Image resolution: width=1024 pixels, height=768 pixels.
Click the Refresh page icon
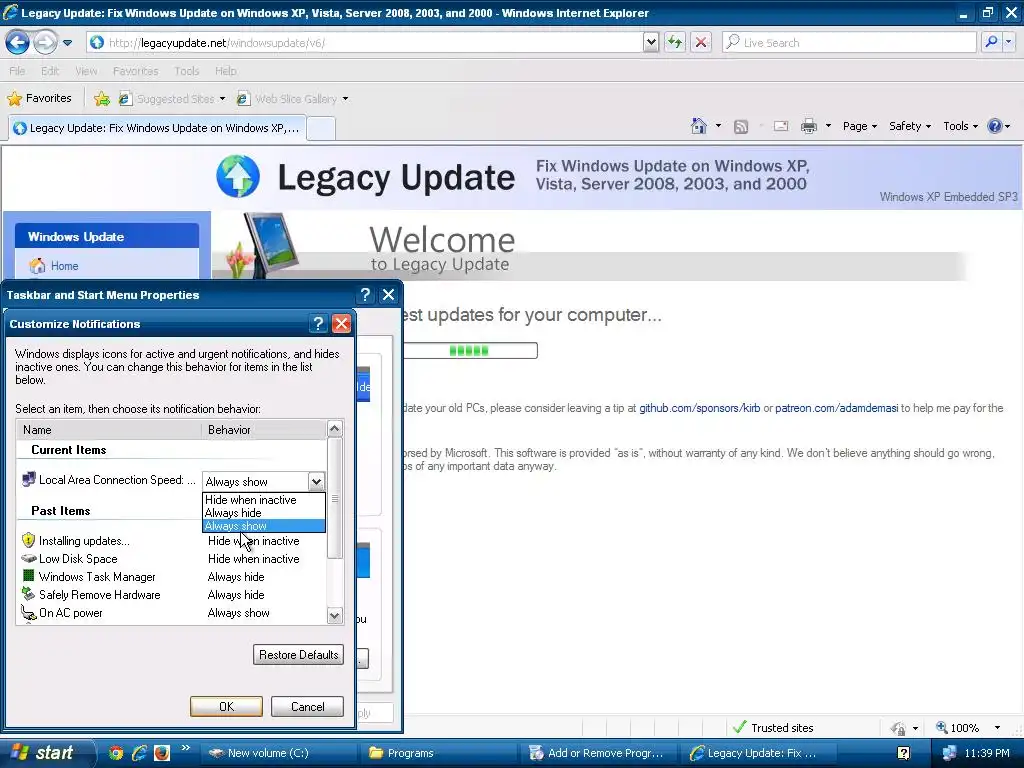tap(675, 43)
